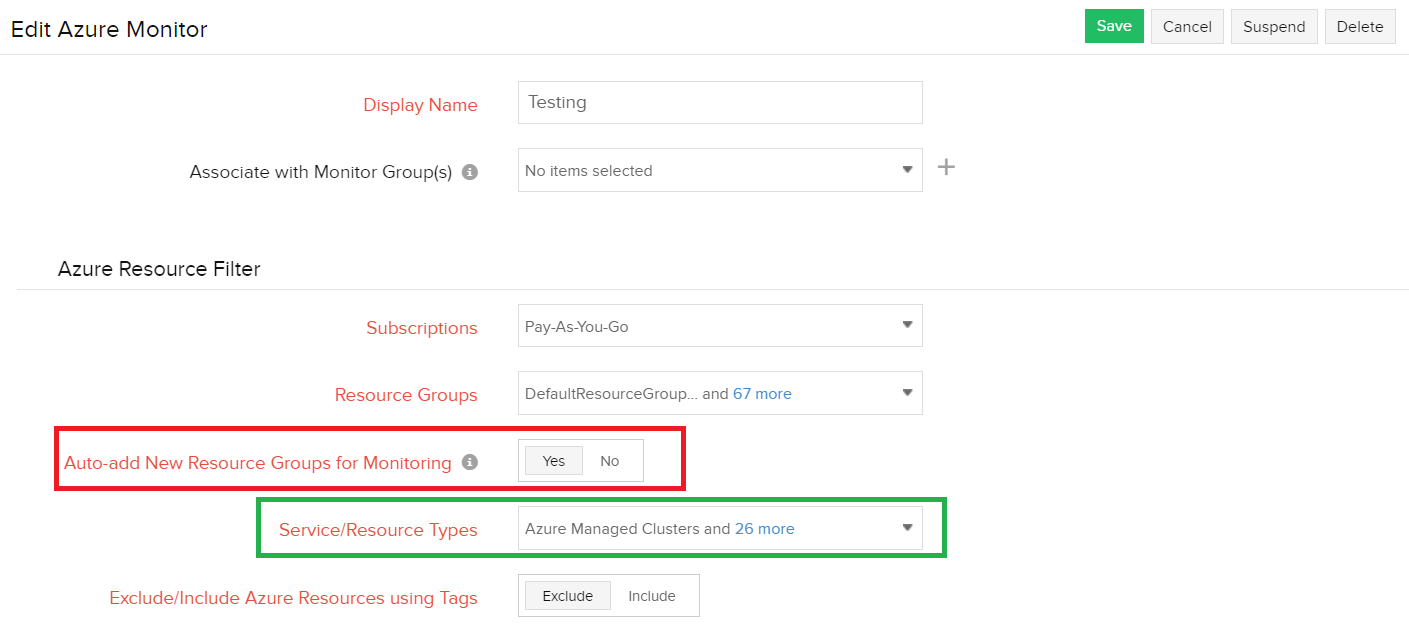Click the info icon beside Monitor Group(s)
Image resolution: width=1409 pixels, height=624 pixels.
(470, 172)
